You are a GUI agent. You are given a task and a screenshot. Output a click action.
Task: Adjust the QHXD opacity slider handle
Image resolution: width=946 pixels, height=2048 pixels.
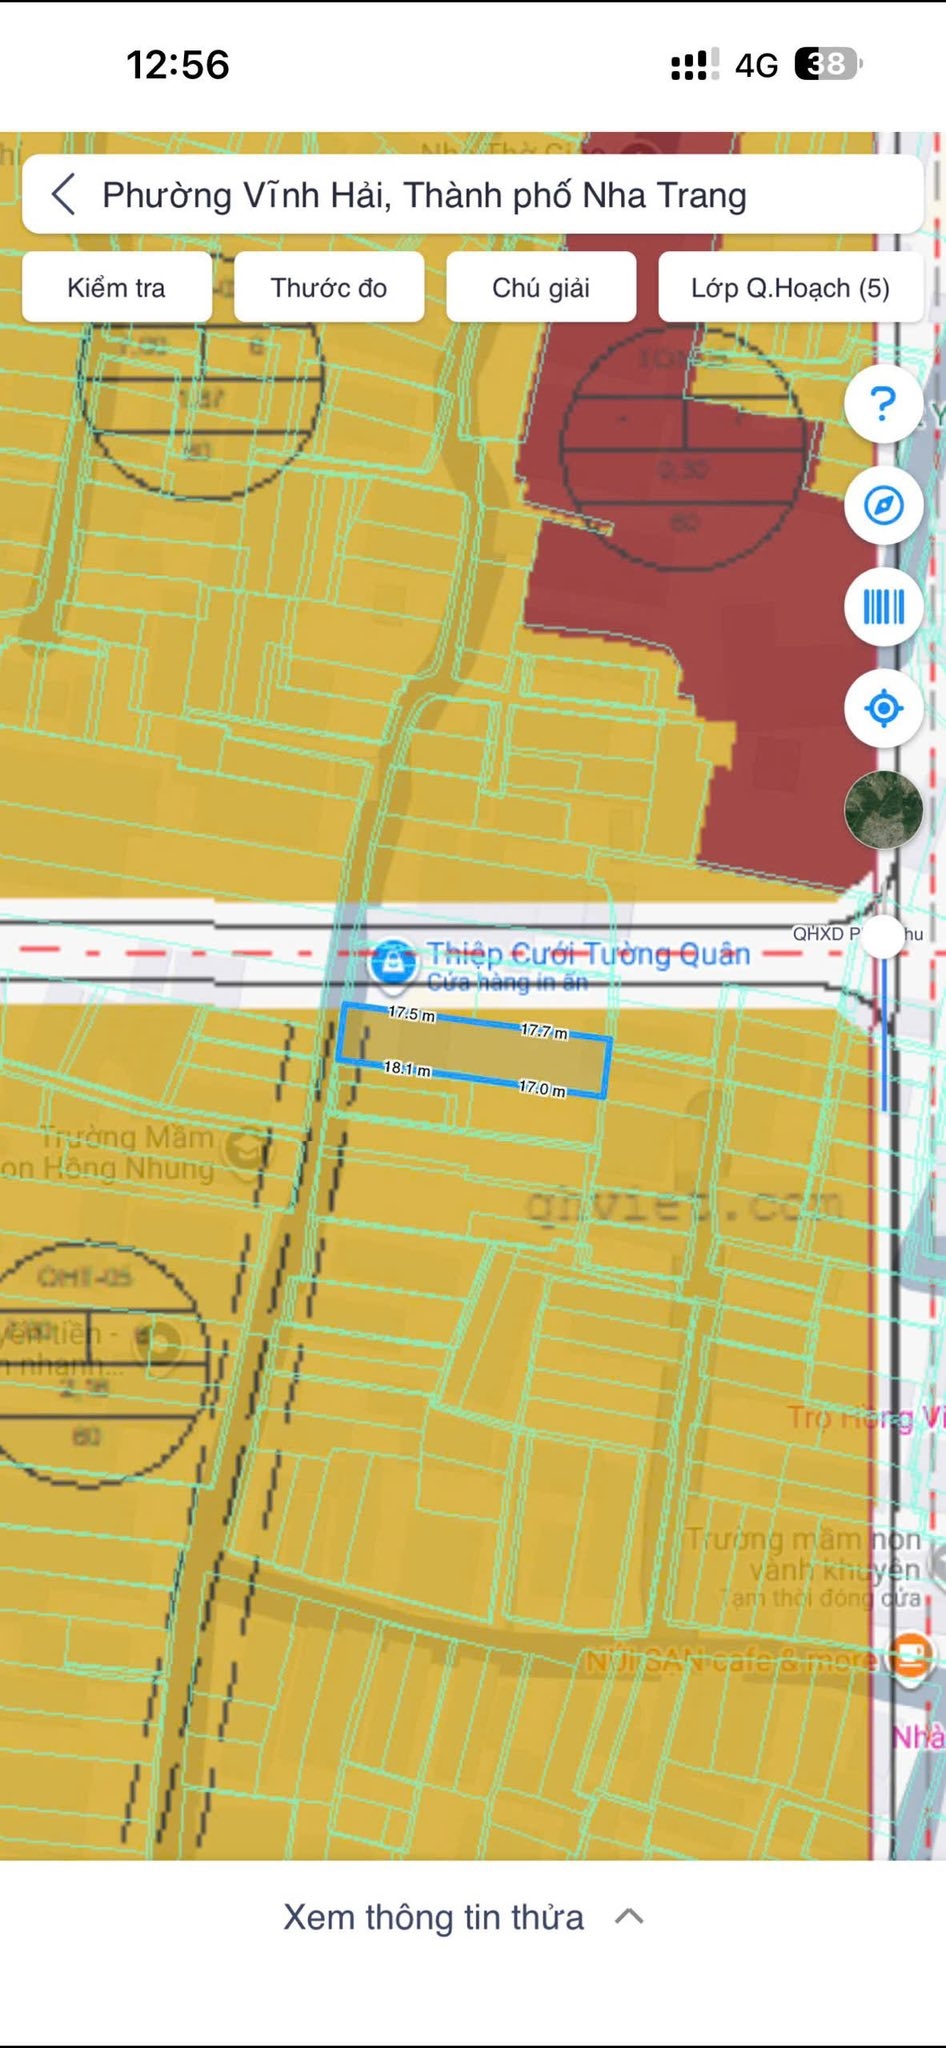tap(883, 937)
